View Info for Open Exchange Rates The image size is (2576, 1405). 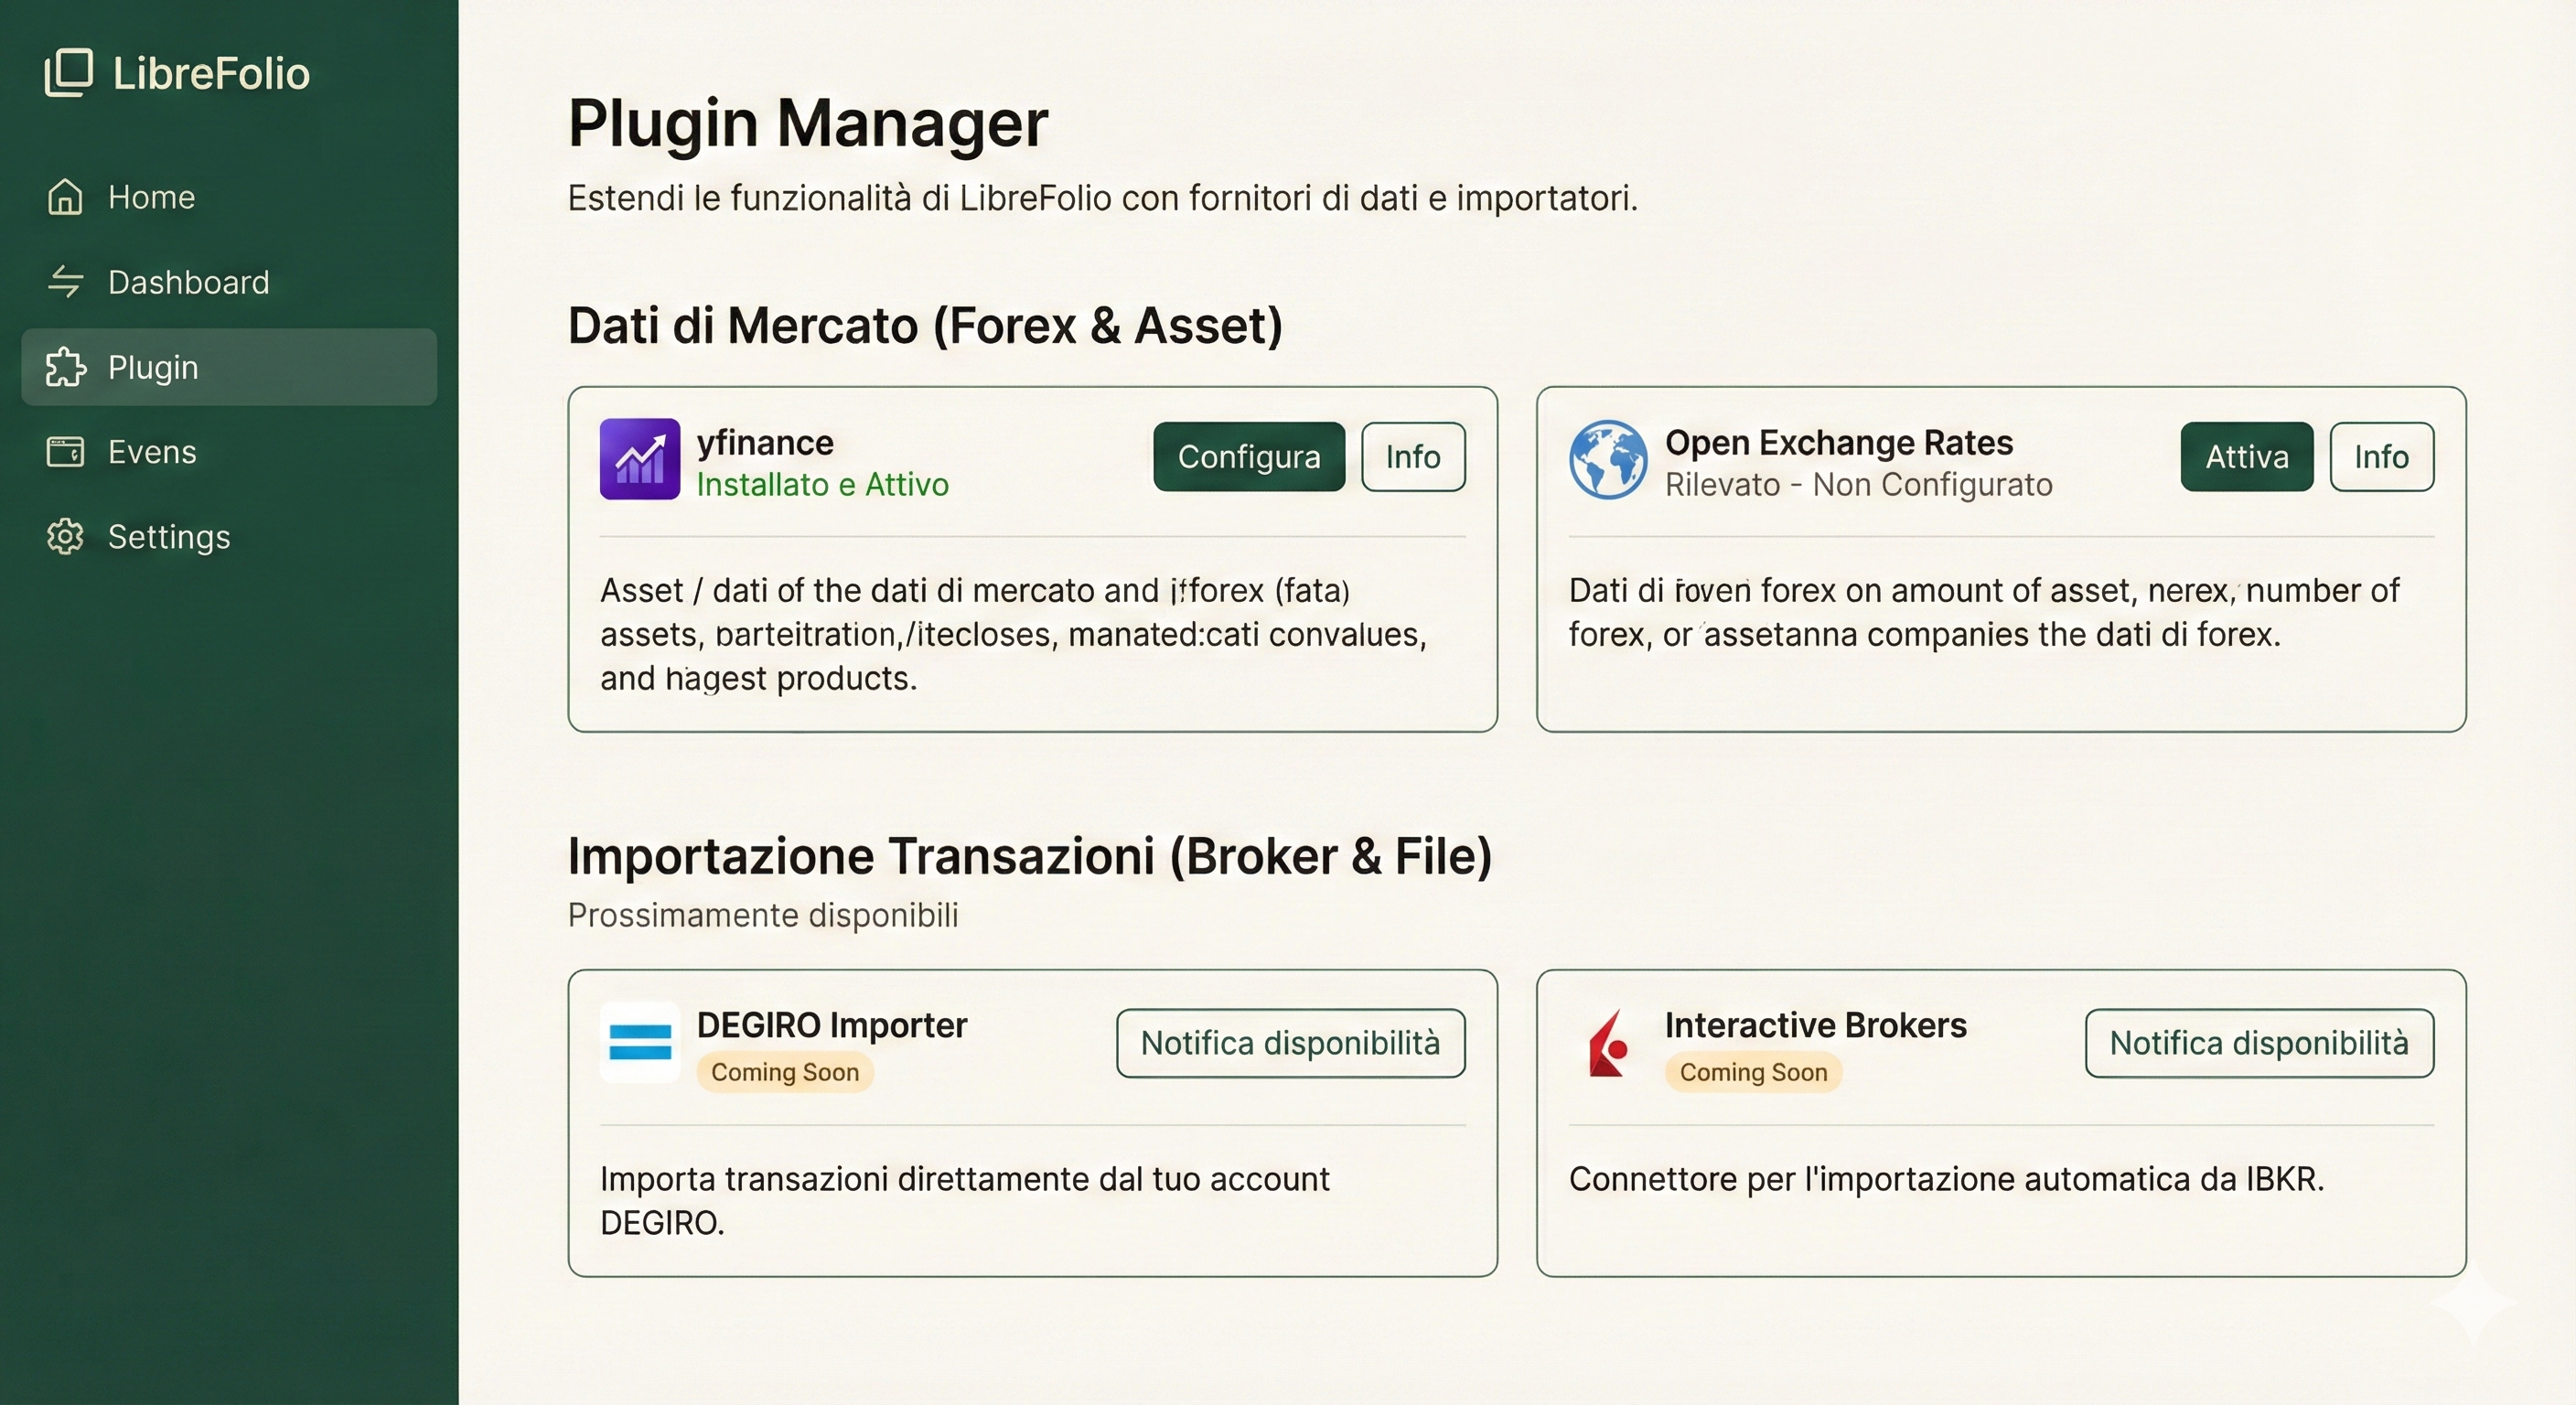pos(2382,457)
